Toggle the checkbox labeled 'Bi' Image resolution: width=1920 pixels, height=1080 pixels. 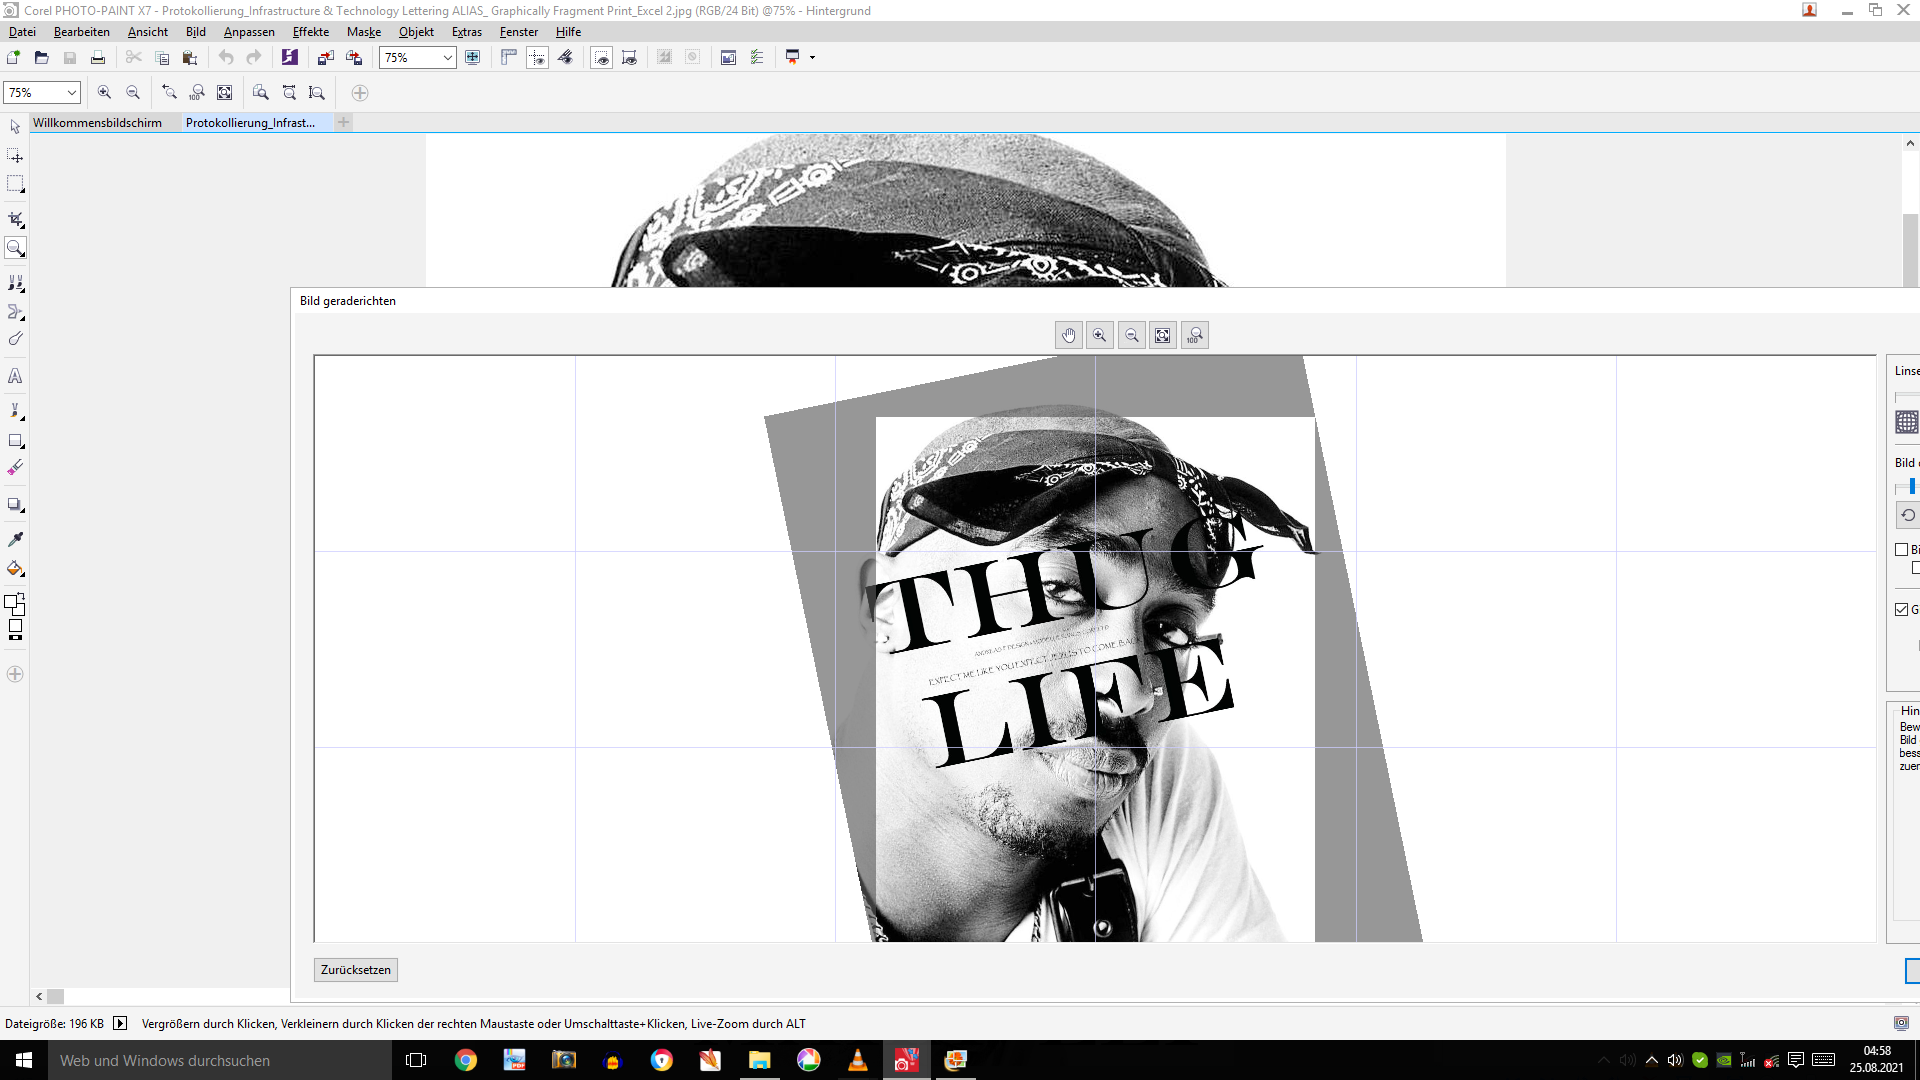click(1902, 550)
